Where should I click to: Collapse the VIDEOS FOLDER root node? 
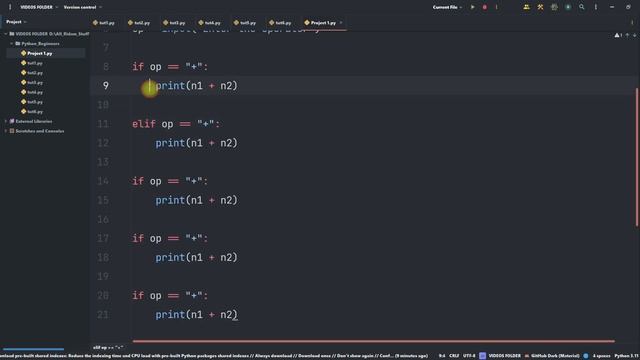click(6, 34)
